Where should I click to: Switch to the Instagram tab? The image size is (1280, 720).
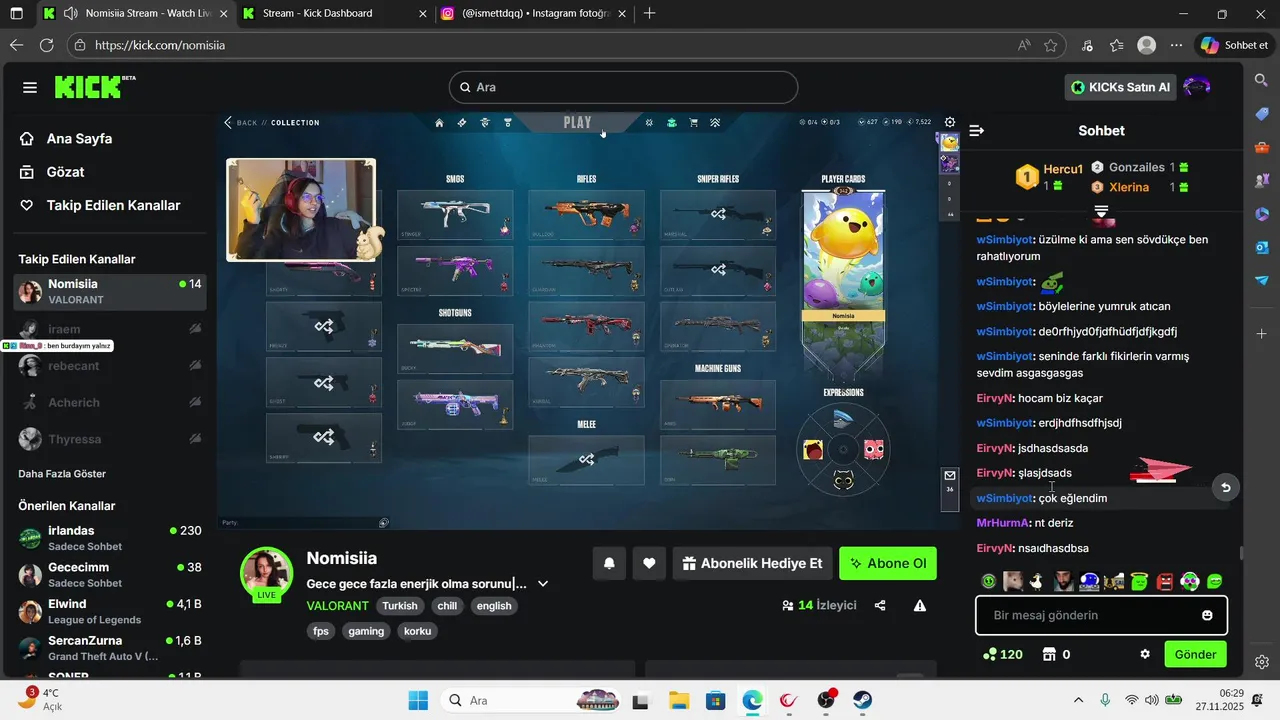coord(535,14)
